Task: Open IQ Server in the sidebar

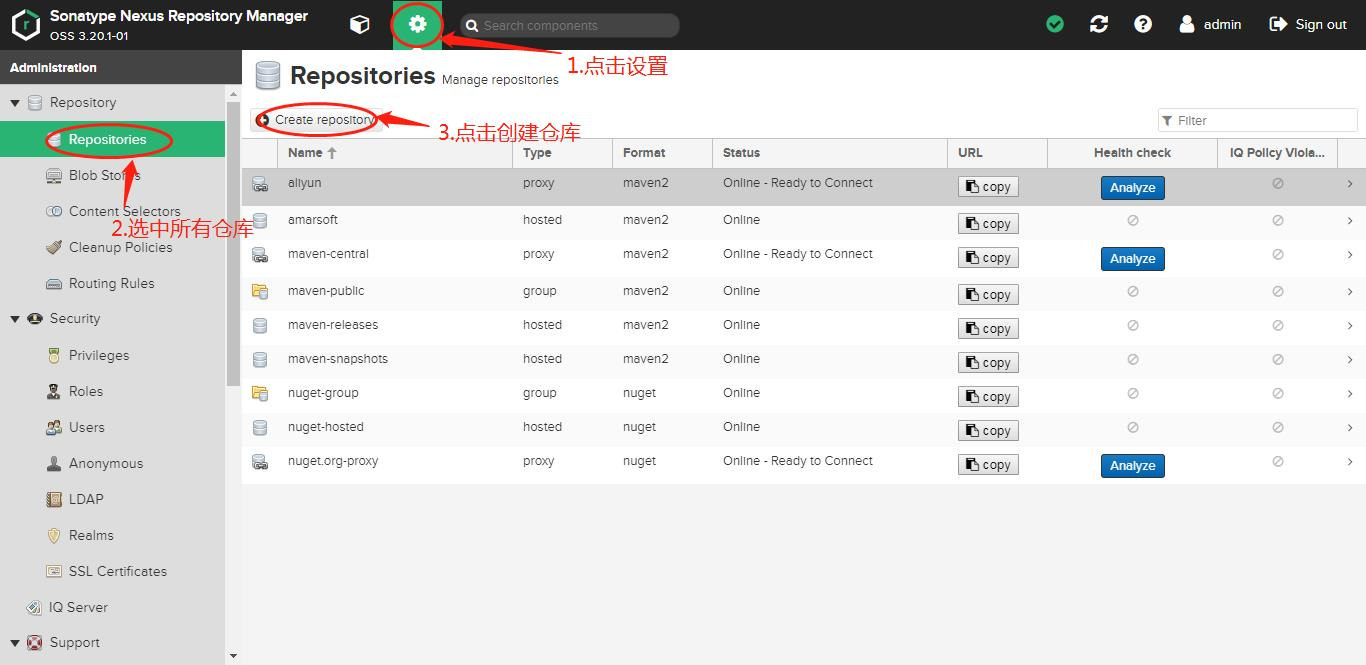Action: point(112,607)
